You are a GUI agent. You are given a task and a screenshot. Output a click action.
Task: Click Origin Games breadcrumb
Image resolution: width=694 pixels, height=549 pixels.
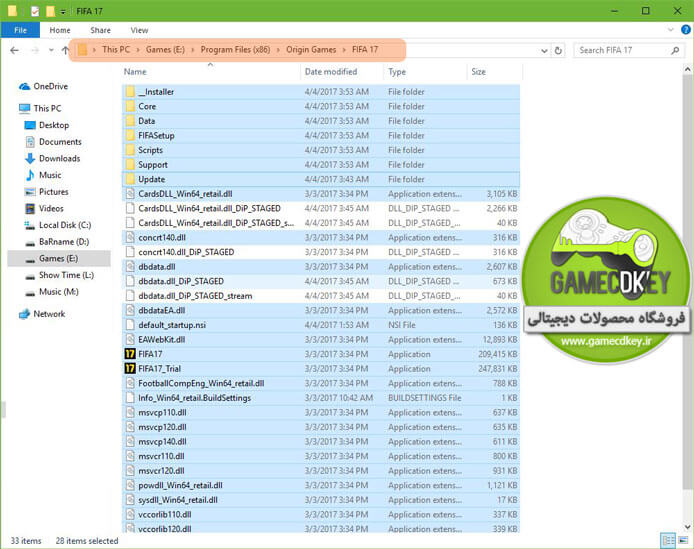[x=311, y=50]
